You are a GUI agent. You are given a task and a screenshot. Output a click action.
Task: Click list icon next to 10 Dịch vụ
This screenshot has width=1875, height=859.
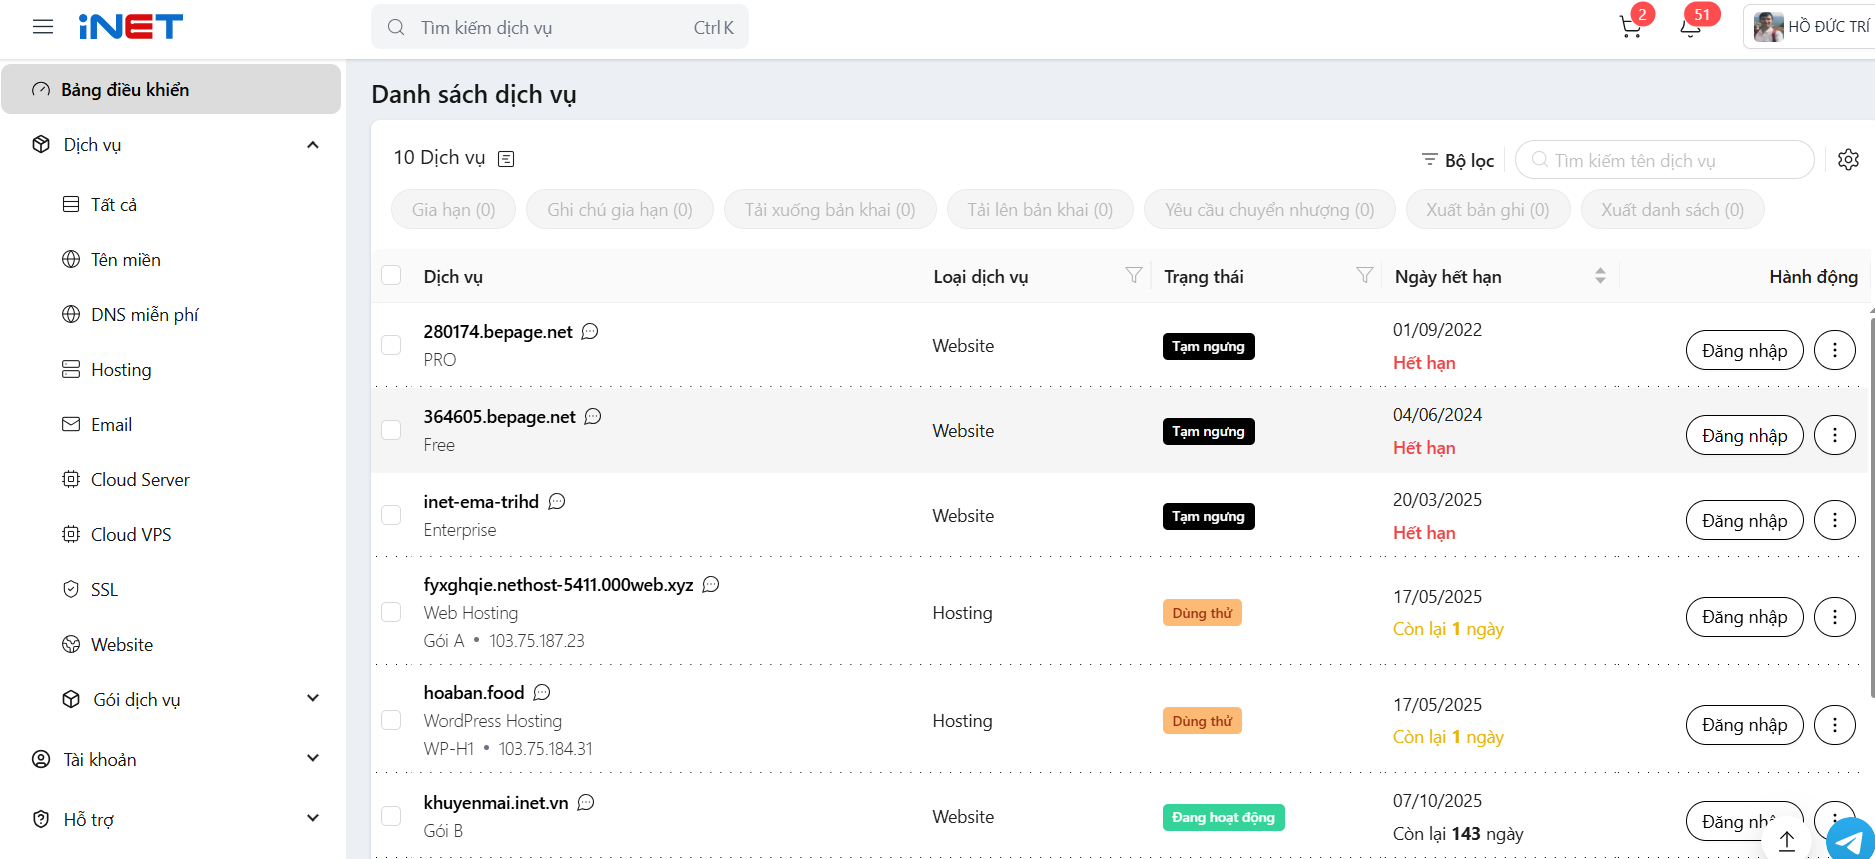[x=506, y=159]
